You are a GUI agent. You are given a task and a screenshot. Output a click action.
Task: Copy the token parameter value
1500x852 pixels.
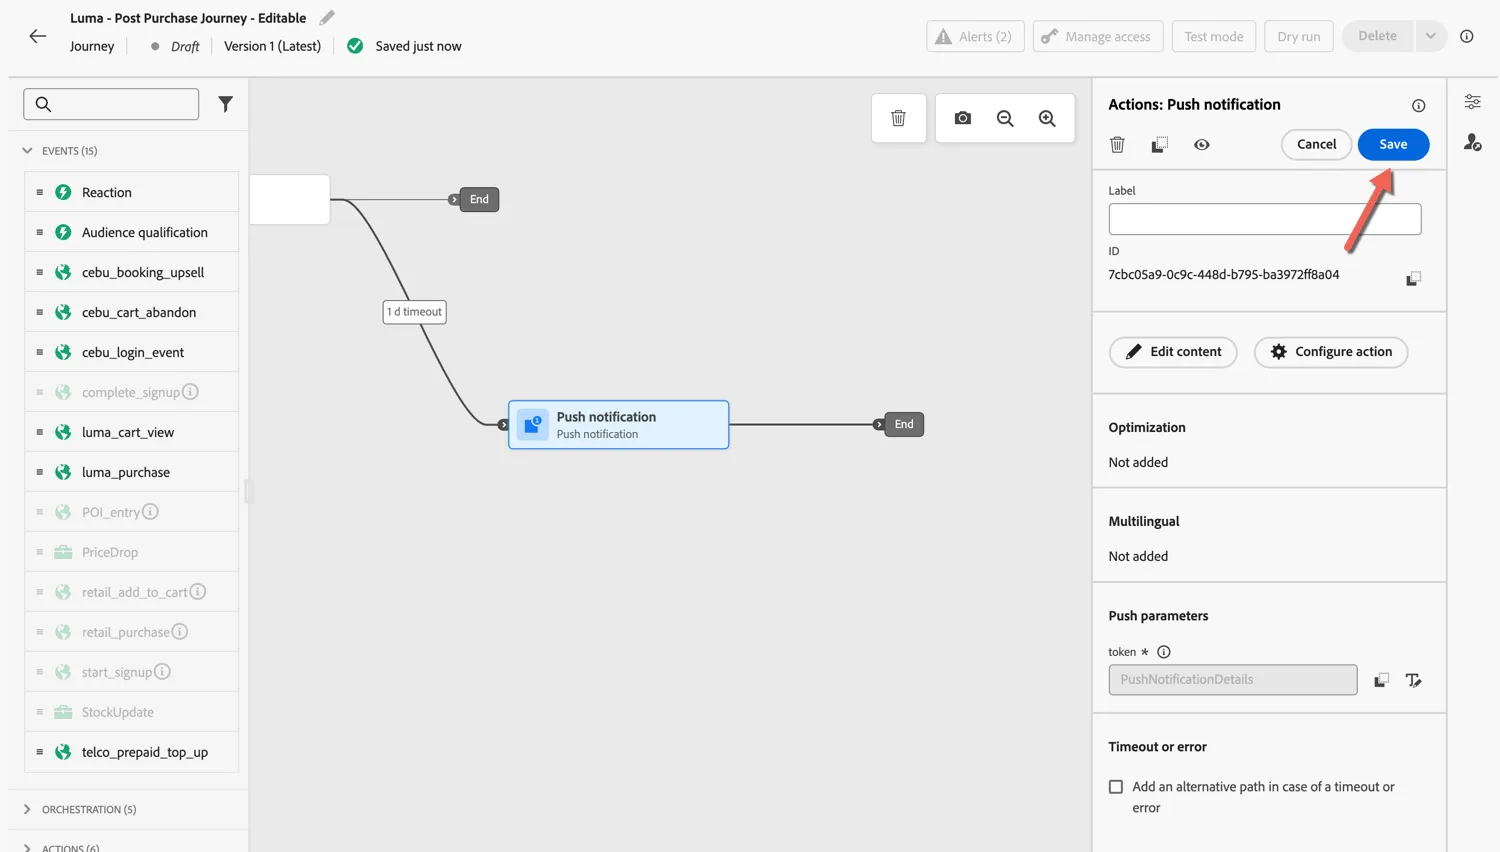pos(1381,680)
